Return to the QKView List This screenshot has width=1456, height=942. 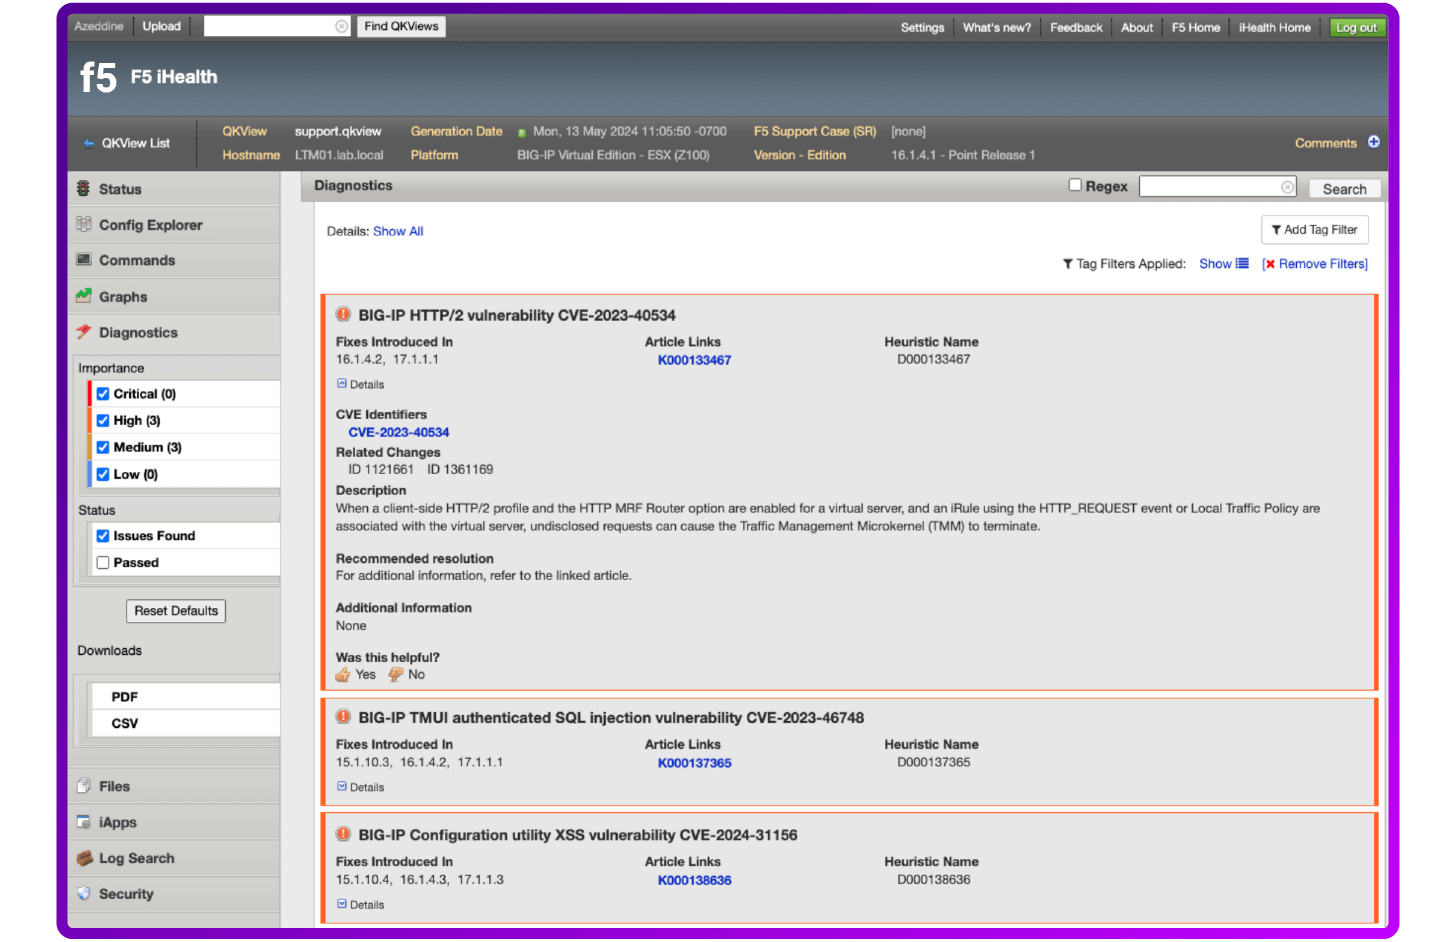[x=135, y=143]
